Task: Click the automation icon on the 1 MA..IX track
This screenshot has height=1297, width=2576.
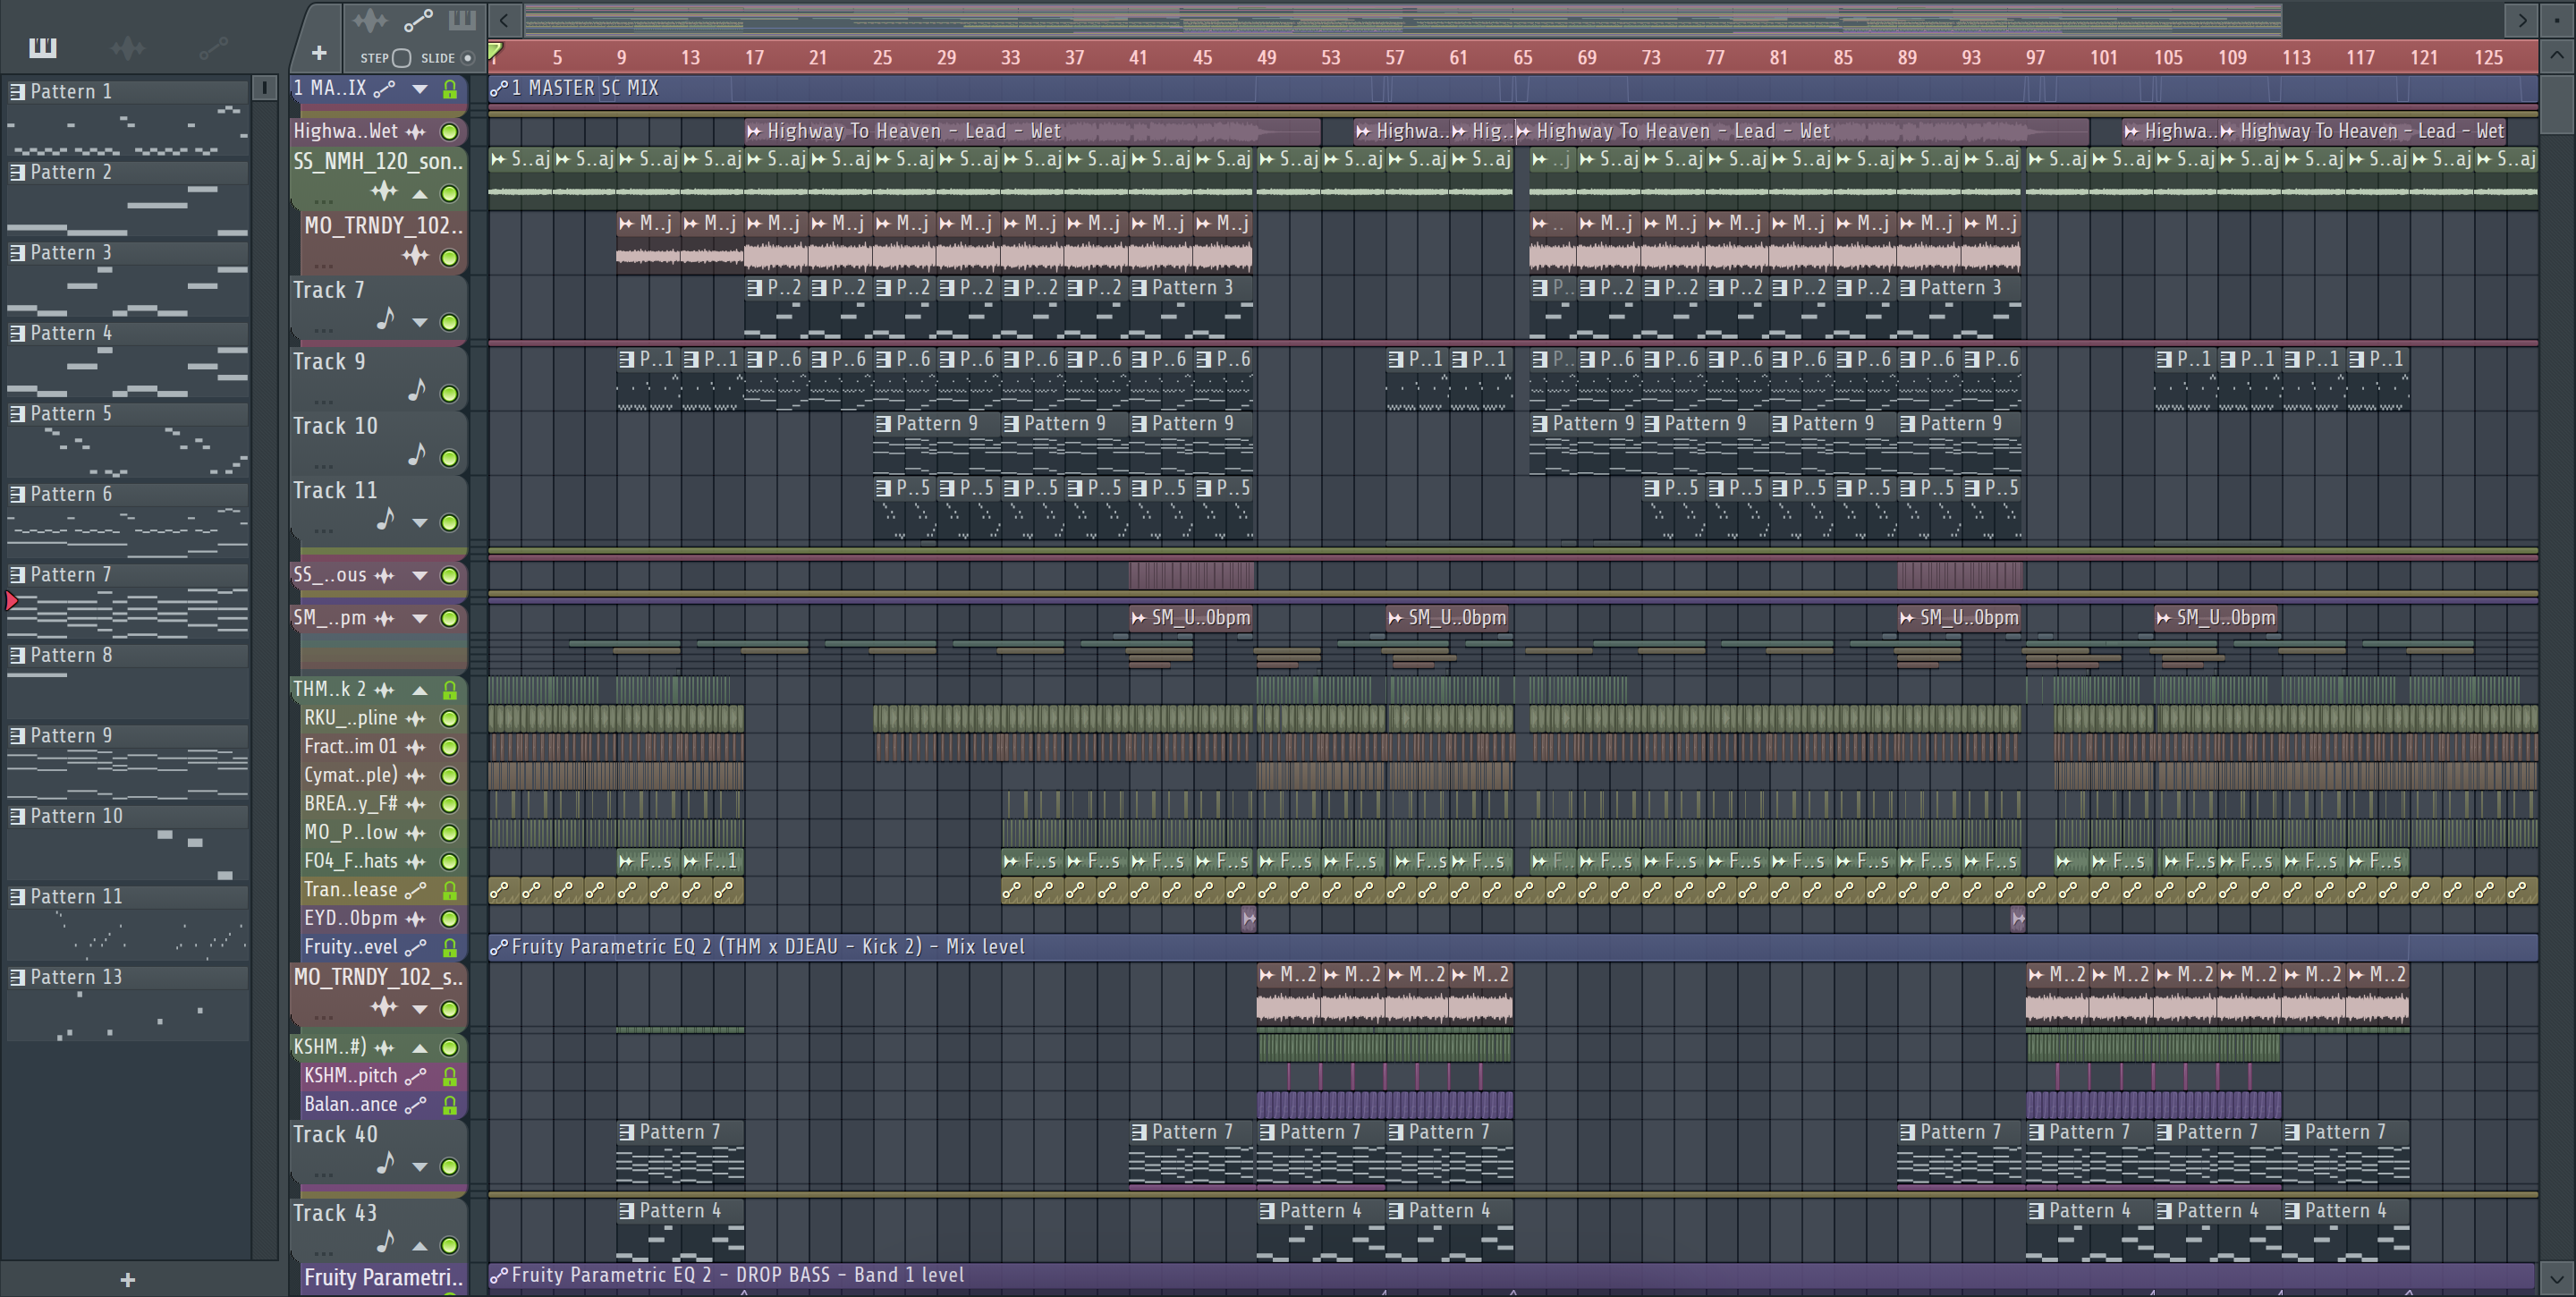Action: [x=384, y=89]
